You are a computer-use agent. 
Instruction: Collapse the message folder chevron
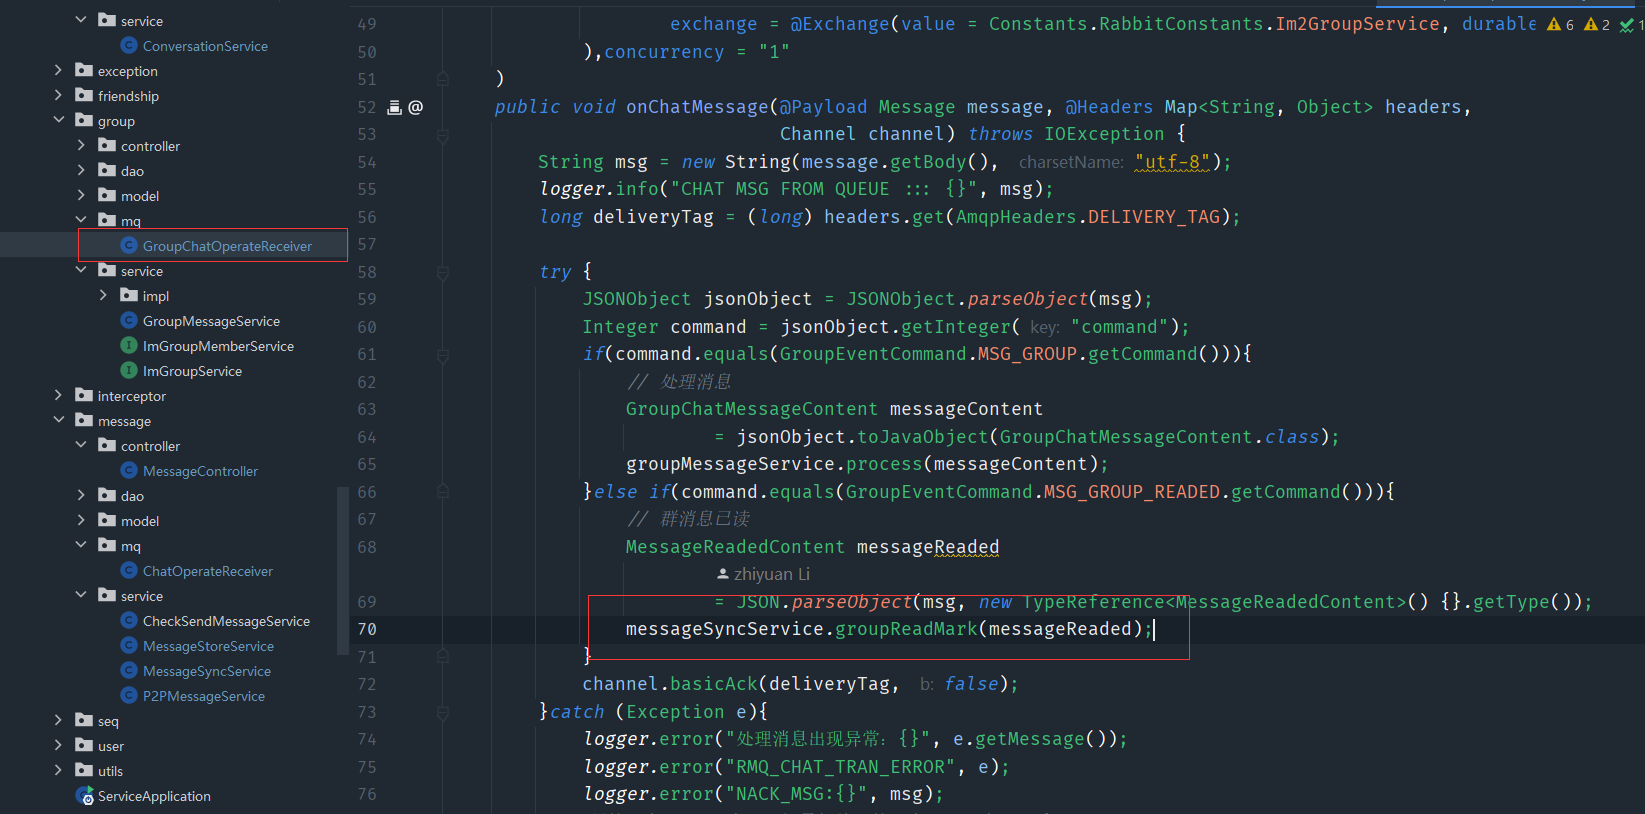click(x=58, y=420)
